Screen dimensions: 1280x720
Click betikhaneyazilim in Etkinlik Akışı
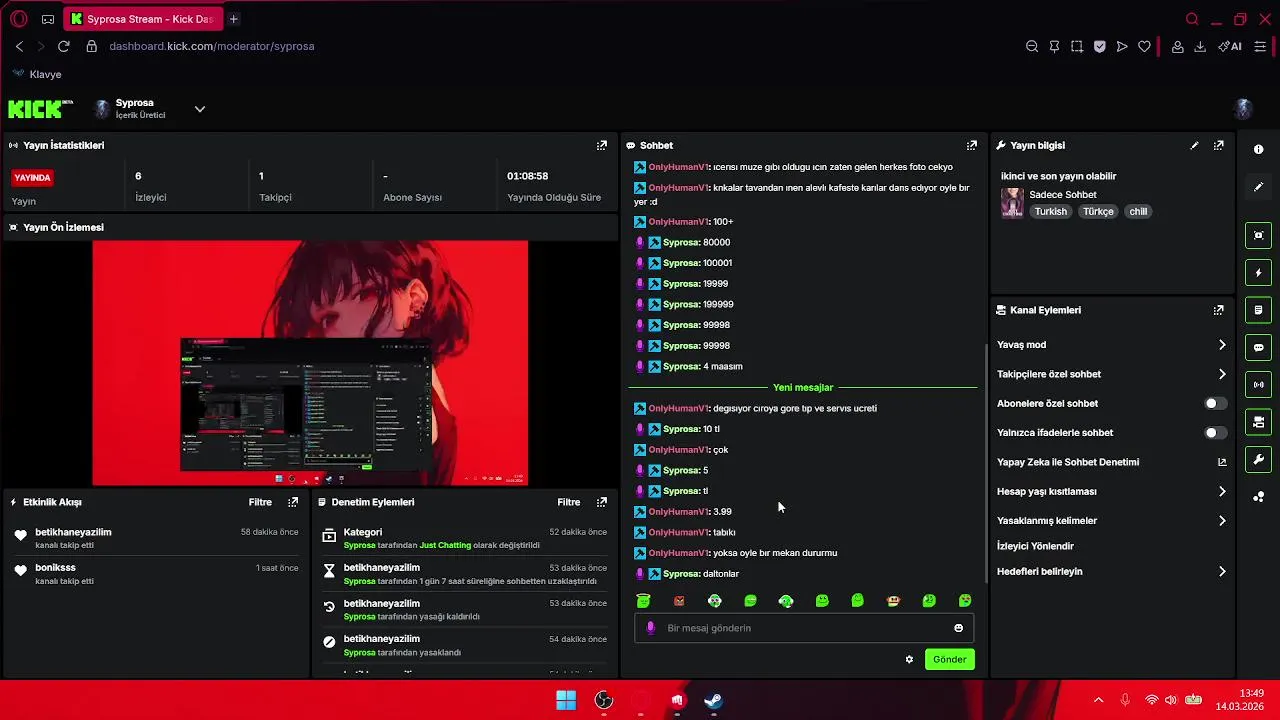point(73,532)
